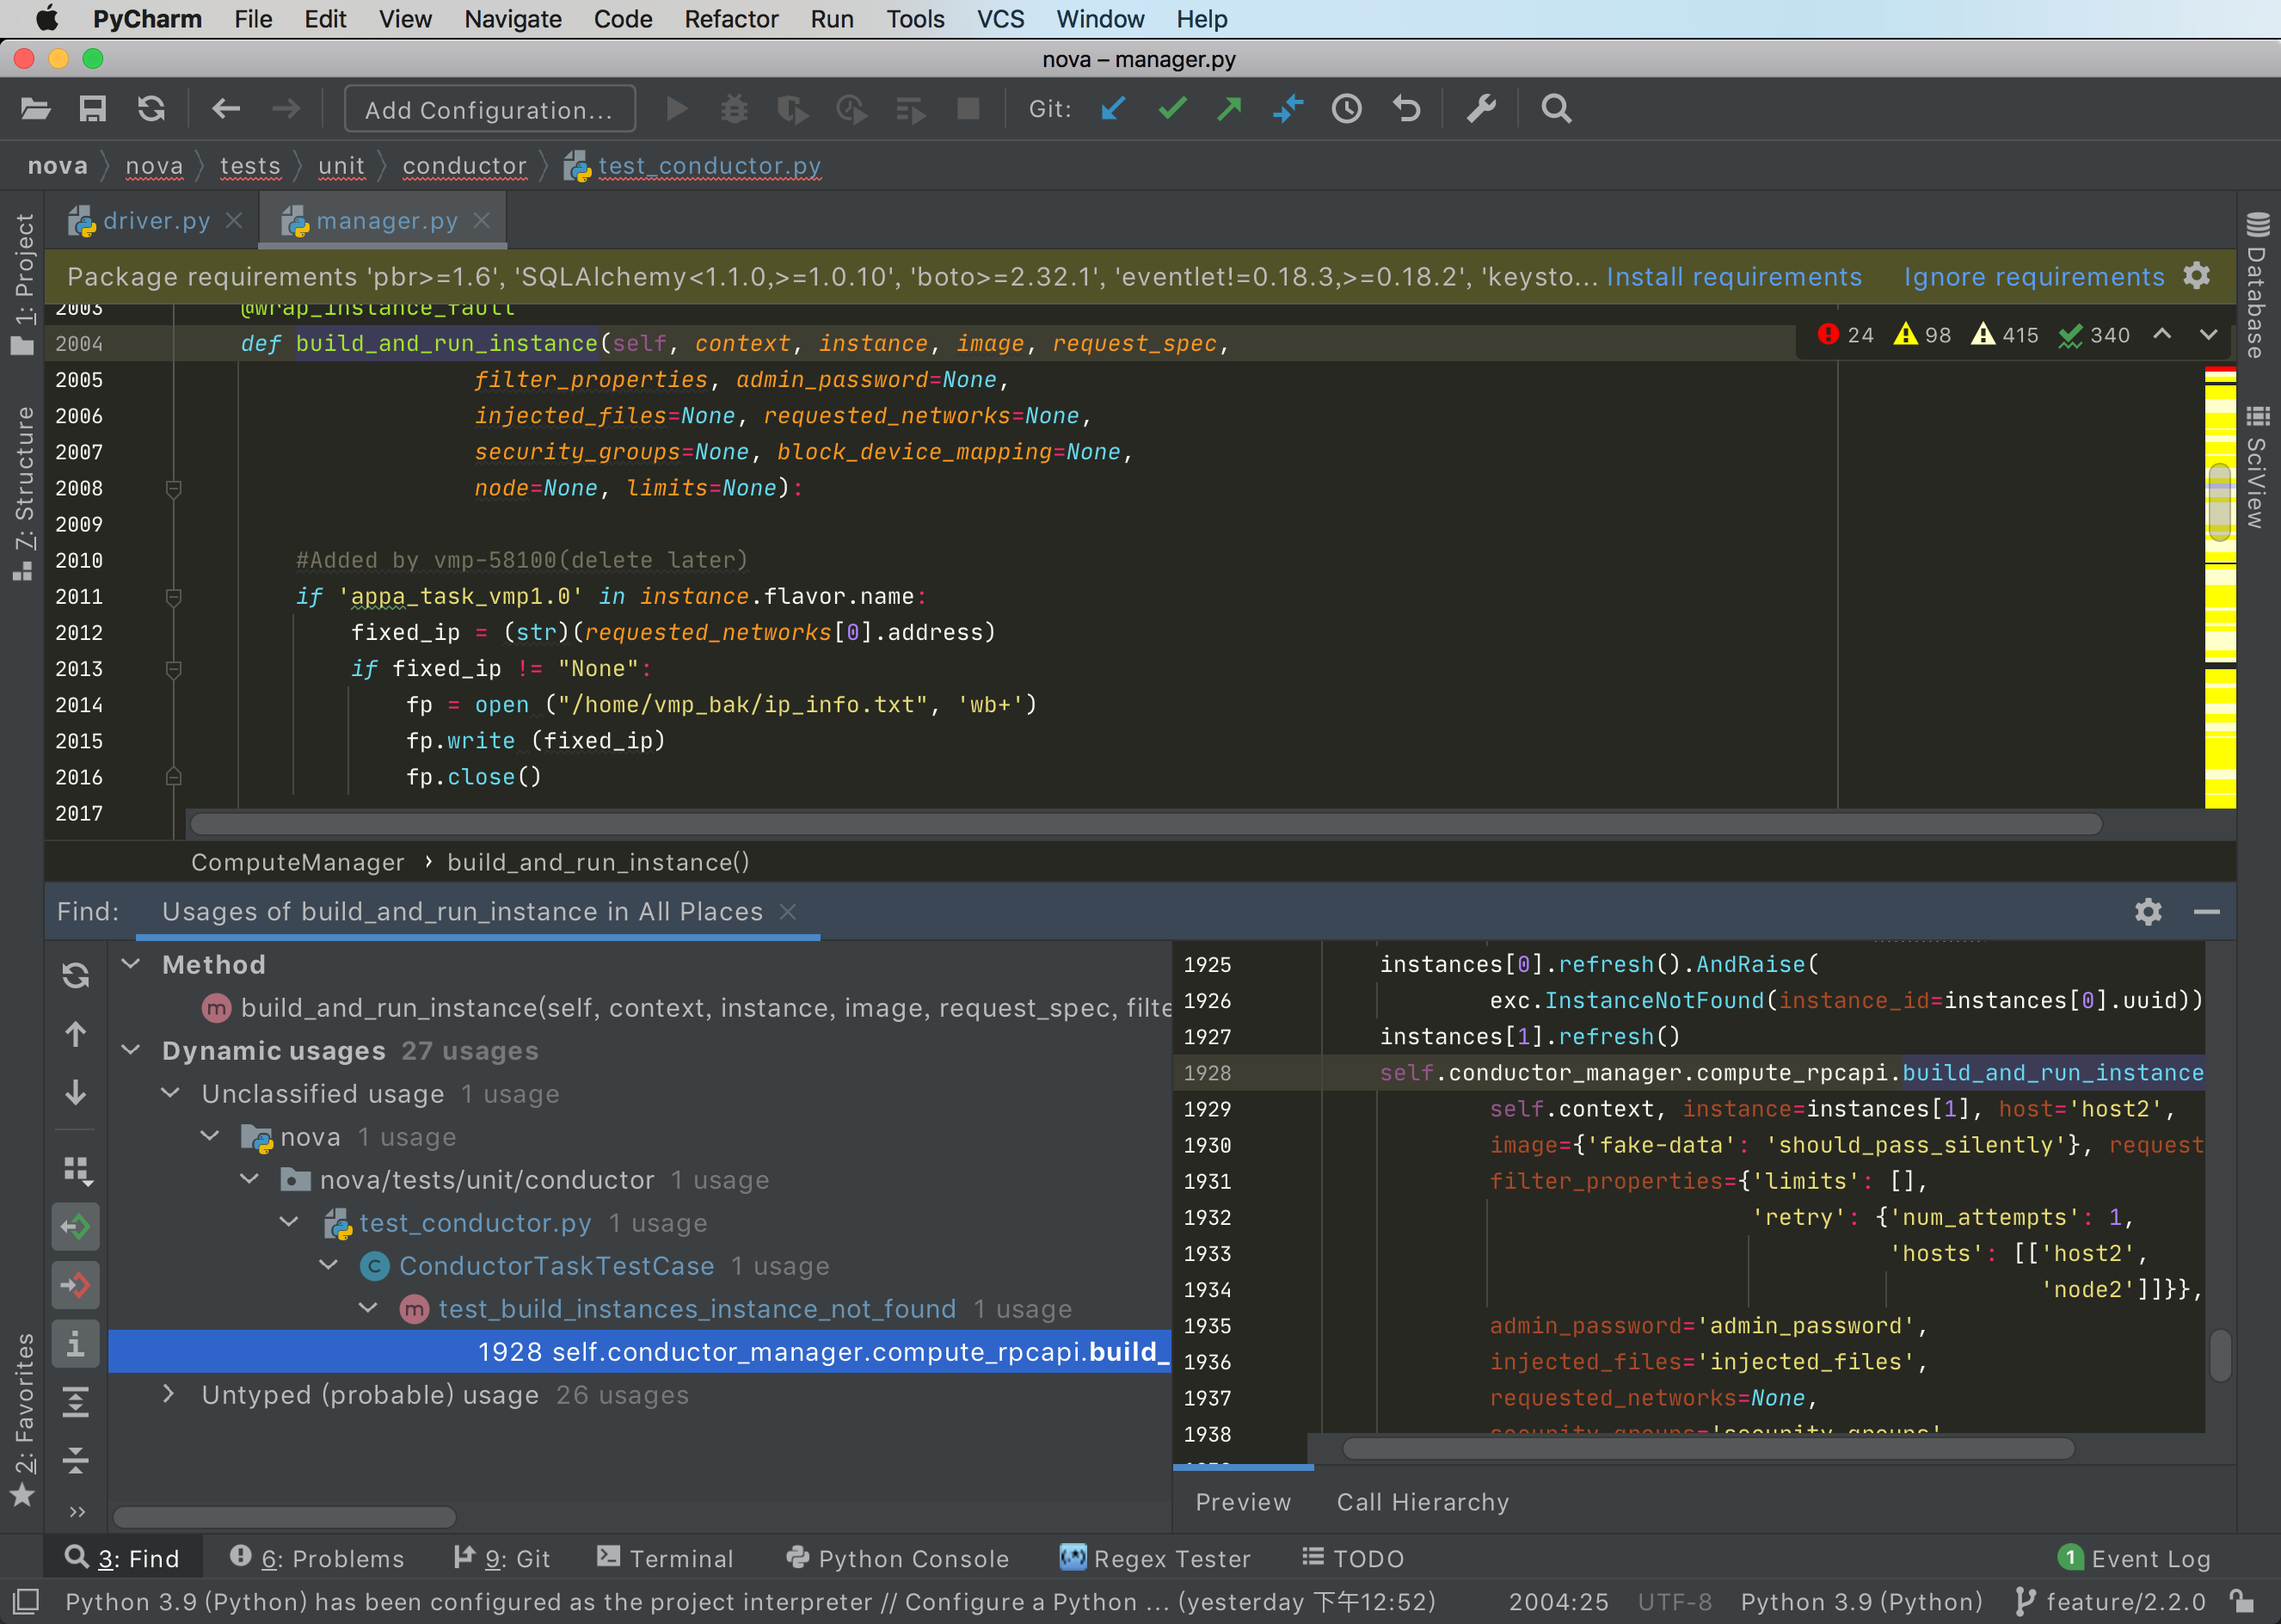Toggle the show info button in Find
The height and width of the screenshot is (1624, 2281).
pos(76,1344)
